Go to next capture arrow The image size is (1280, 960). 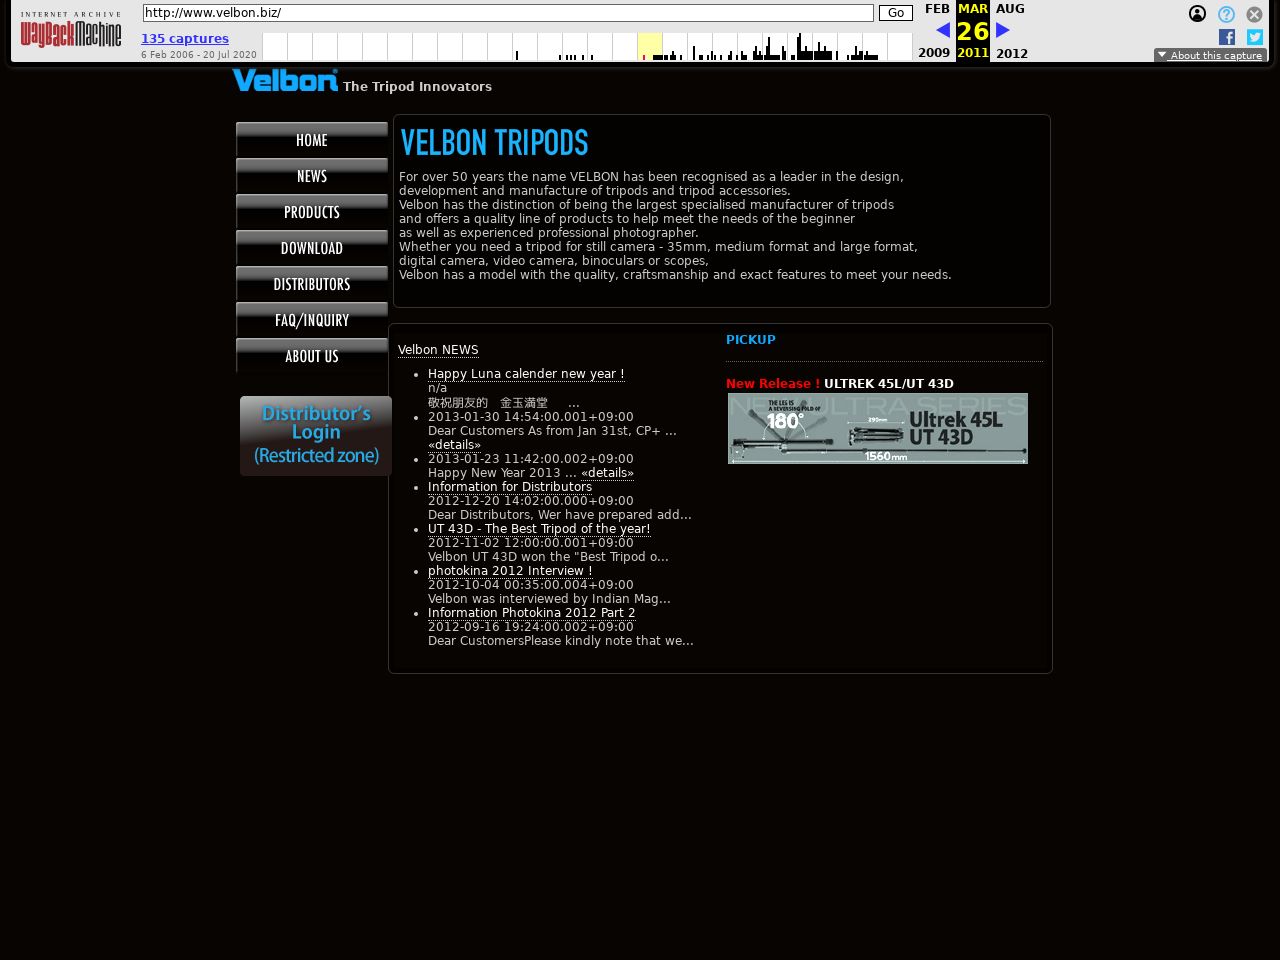[1003, 30]
